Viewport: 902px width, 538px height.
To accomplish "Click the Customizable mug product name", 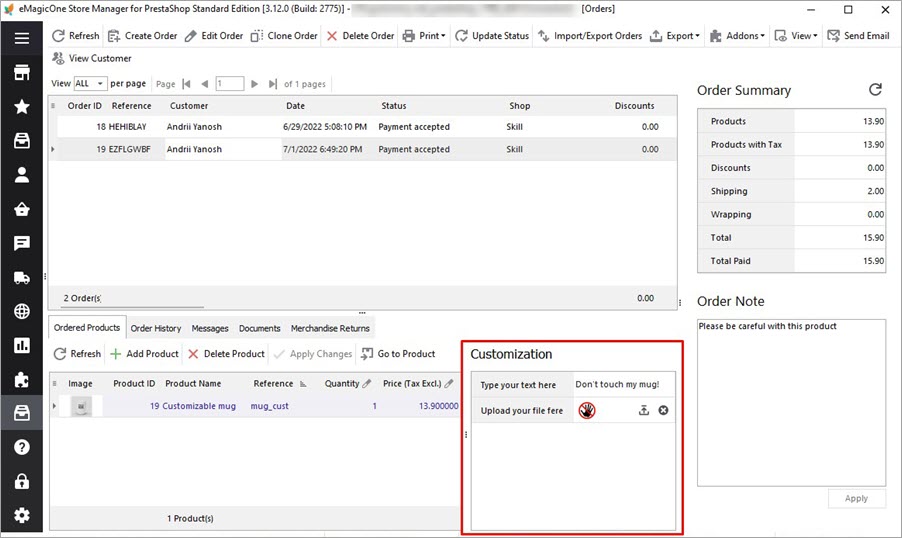I will click(x=199, y=406).
